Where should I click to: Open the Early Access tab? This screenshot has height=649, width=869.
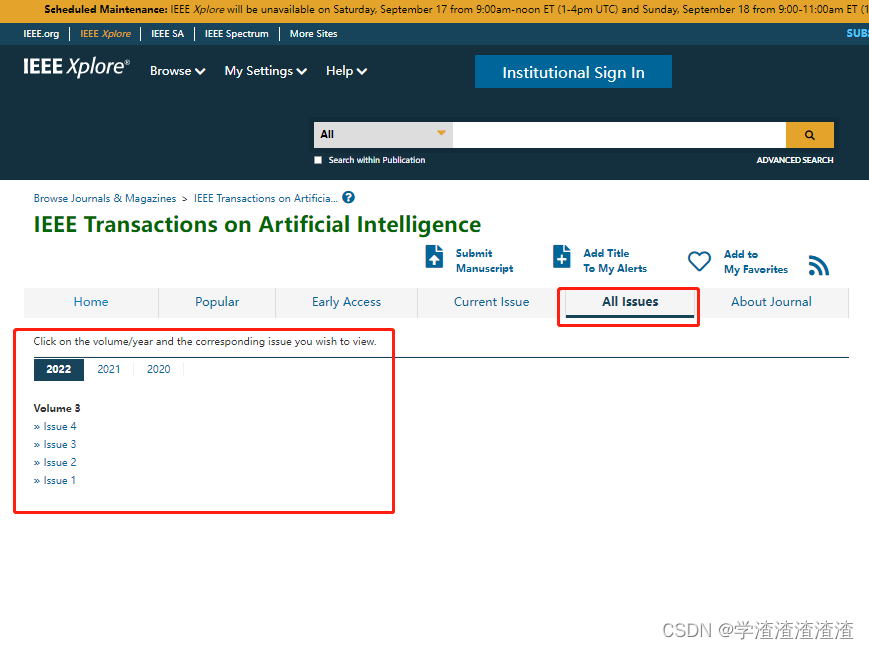coord(346,302)
